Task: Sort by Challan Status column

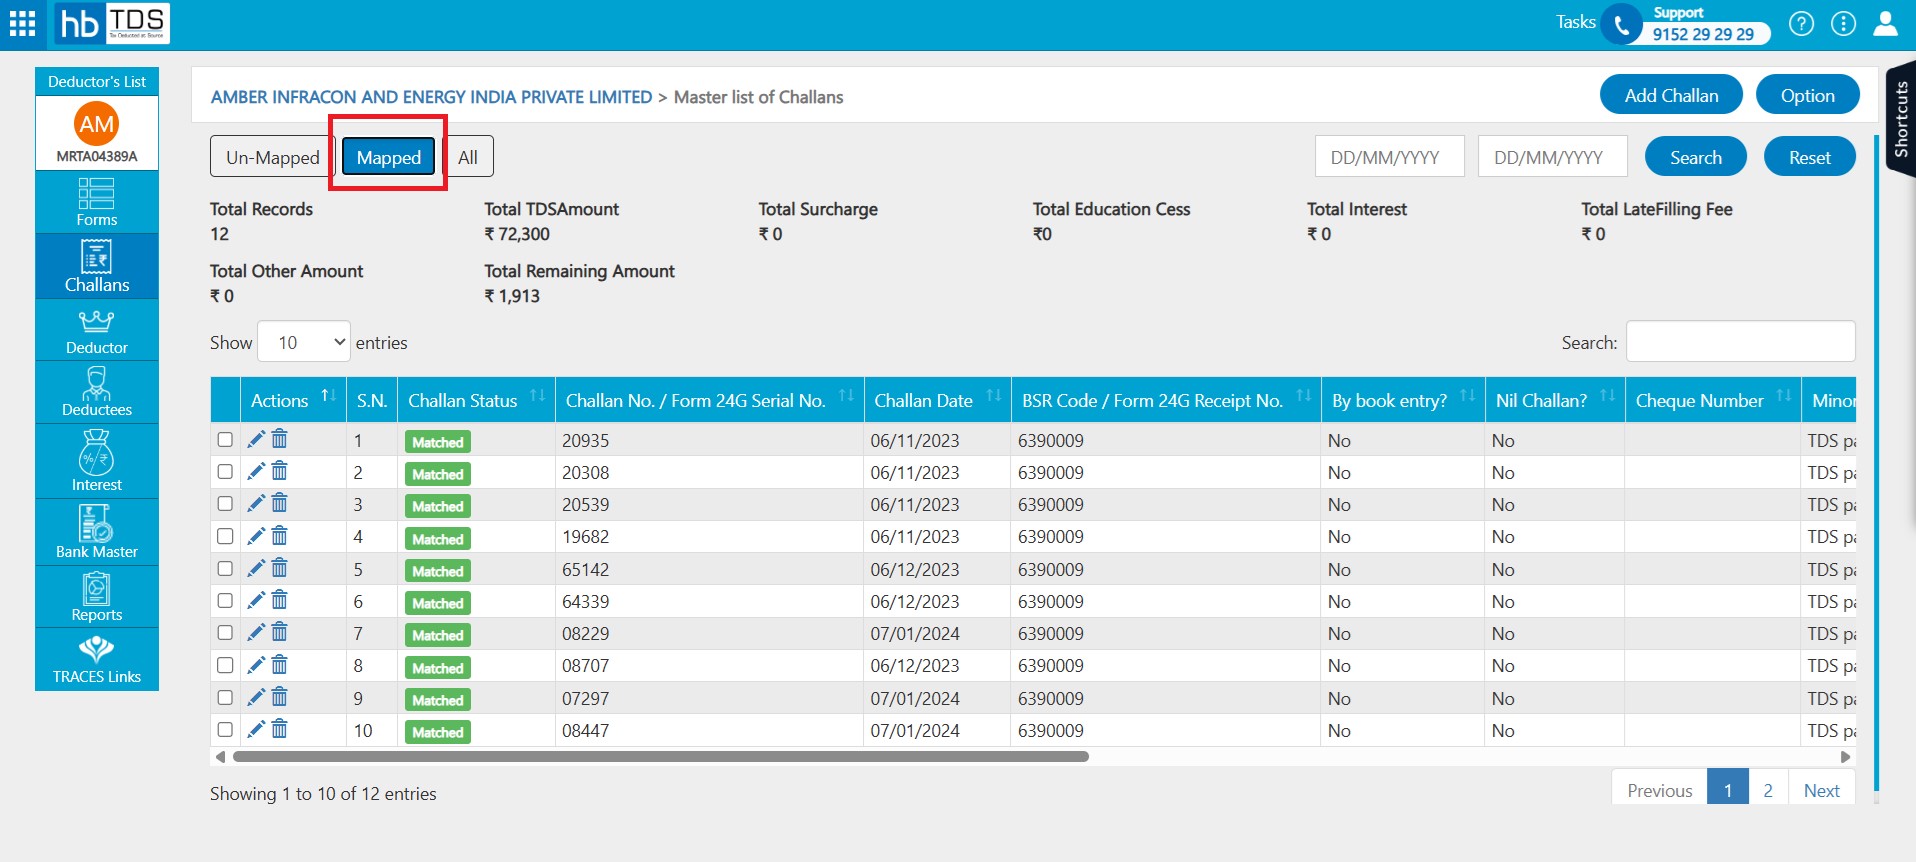Action: pyautogui.click(x=476, y=400)
